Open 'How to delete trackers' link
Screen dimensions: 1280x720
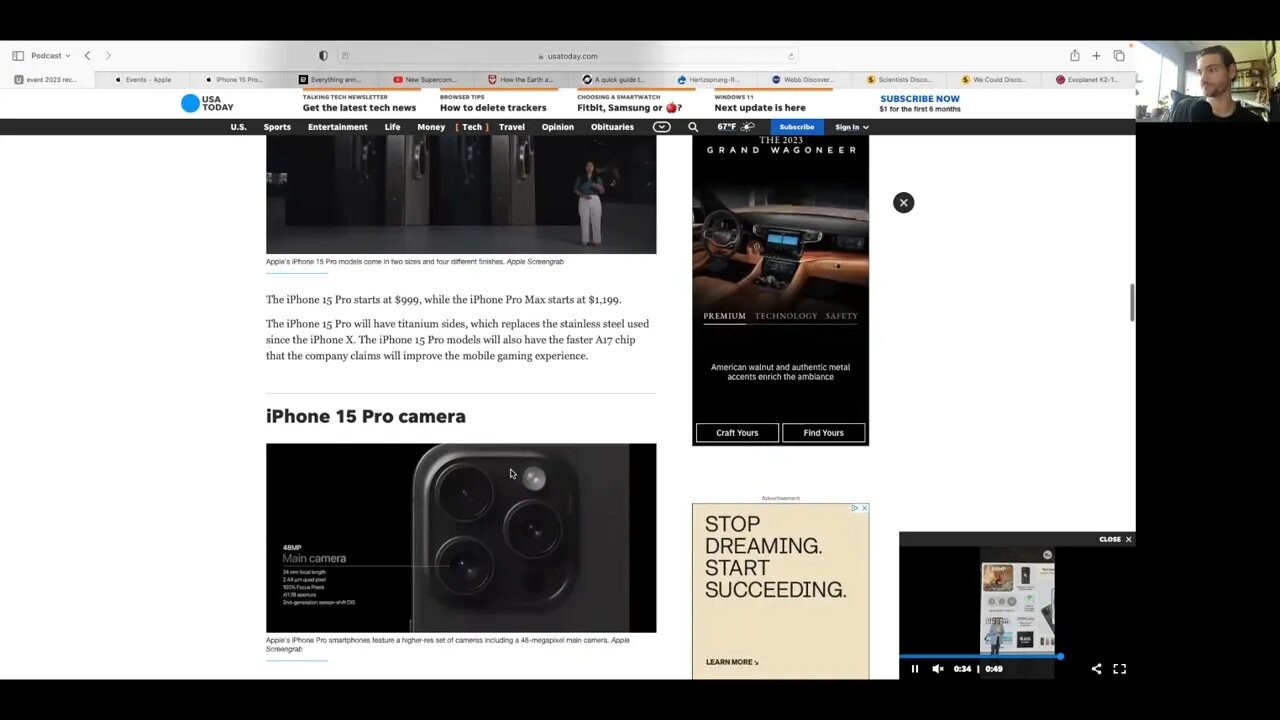[x=493, y=108]
